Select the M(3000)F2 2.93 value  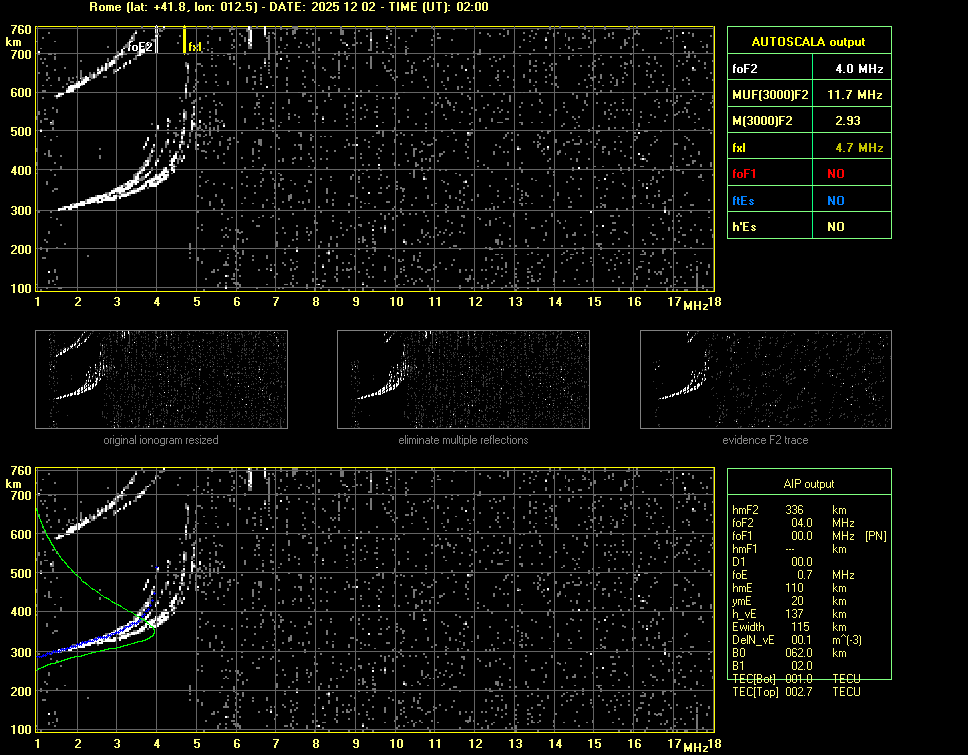[849, 121]
